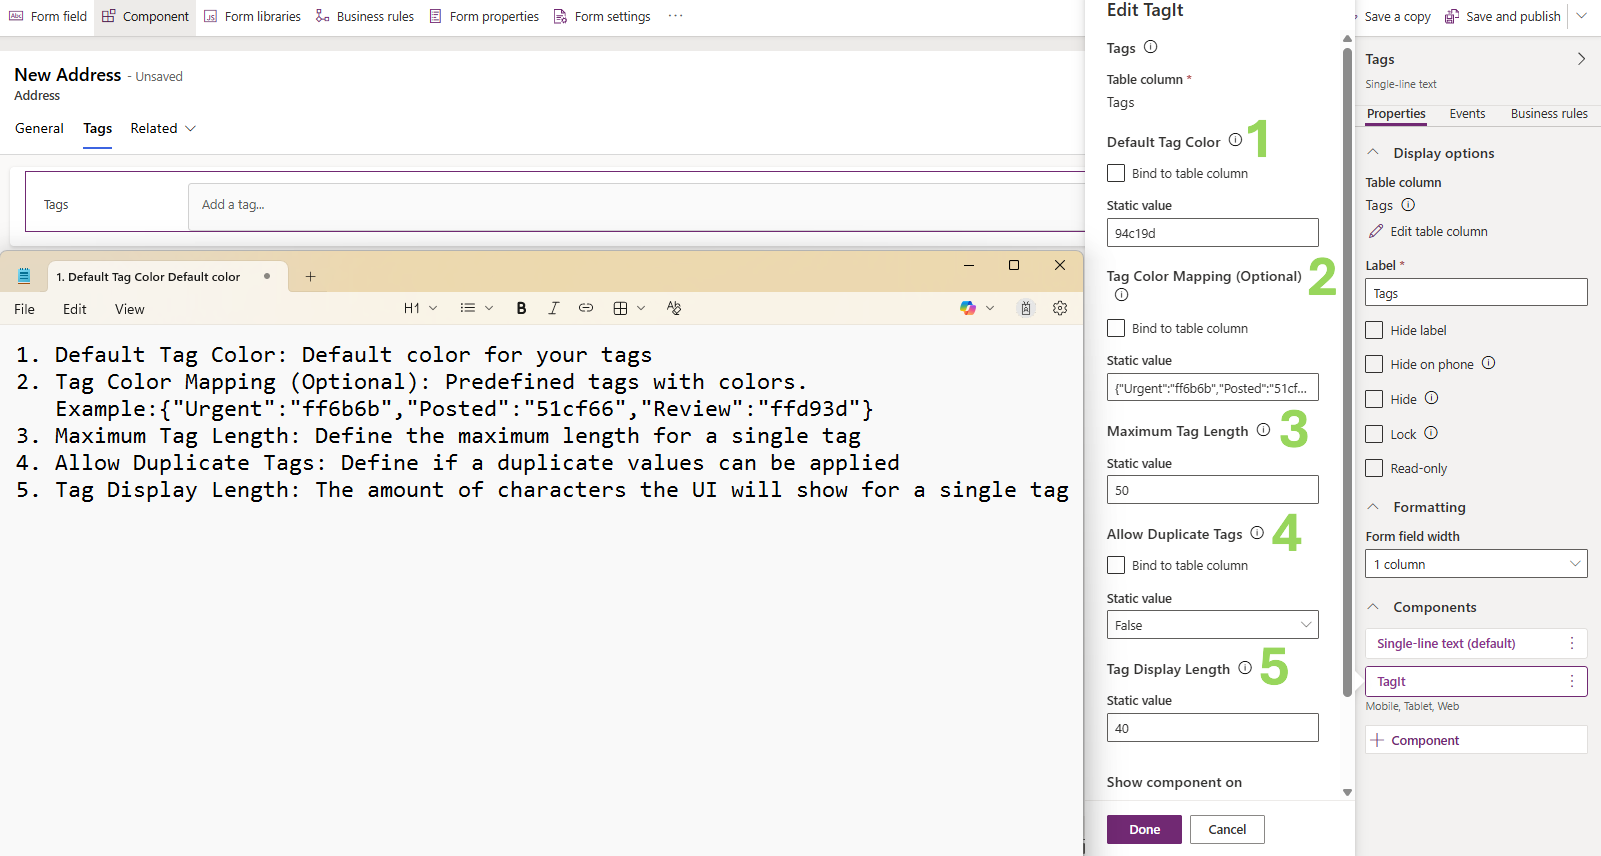
Task: Open Notepad settings gear
Action: point(1060,308)
